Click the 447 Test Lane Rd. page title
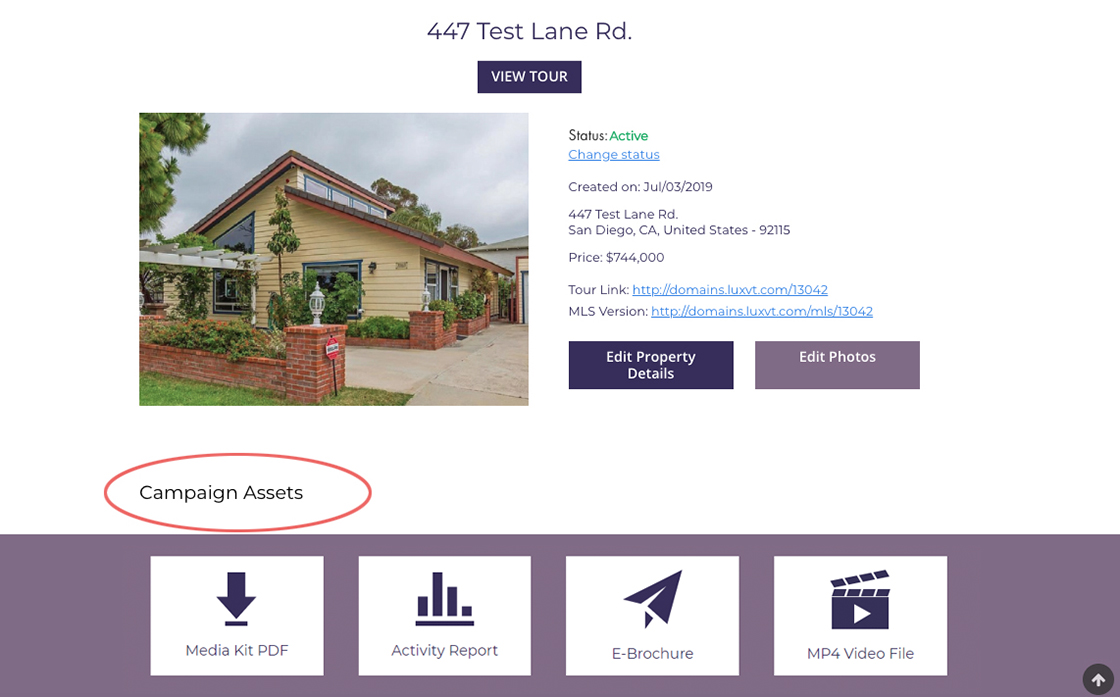 coord(529,31)
